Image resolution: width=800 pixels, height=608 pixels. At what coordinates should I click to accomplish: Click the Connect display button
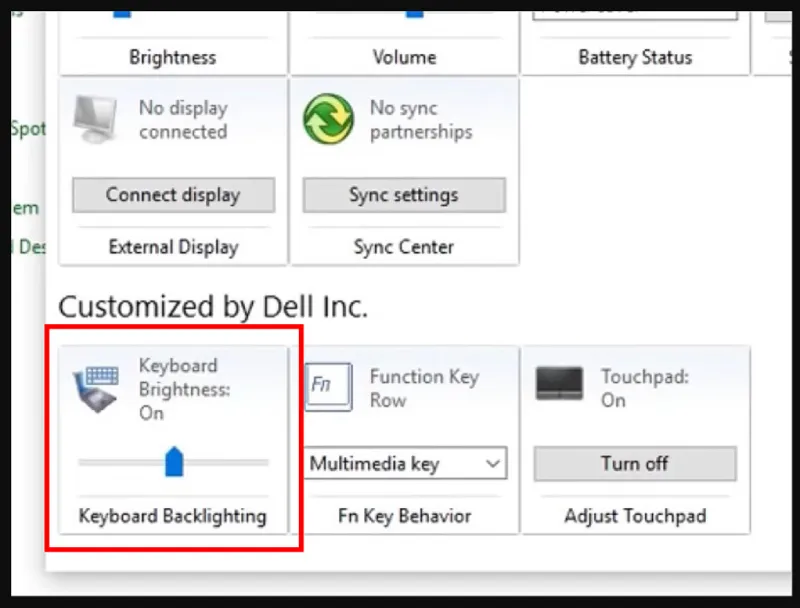173,195
